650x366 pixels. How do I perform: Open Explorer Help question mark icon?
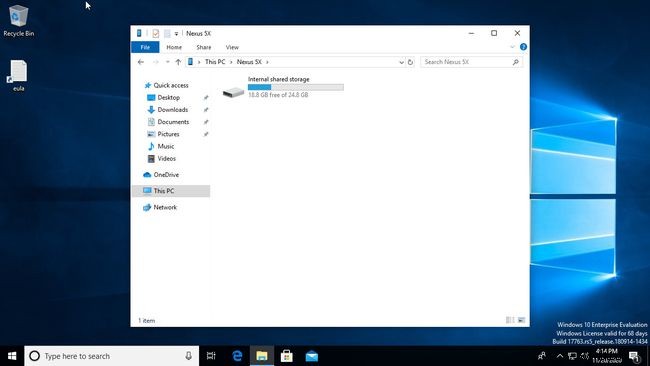click(x=523, y=47)
